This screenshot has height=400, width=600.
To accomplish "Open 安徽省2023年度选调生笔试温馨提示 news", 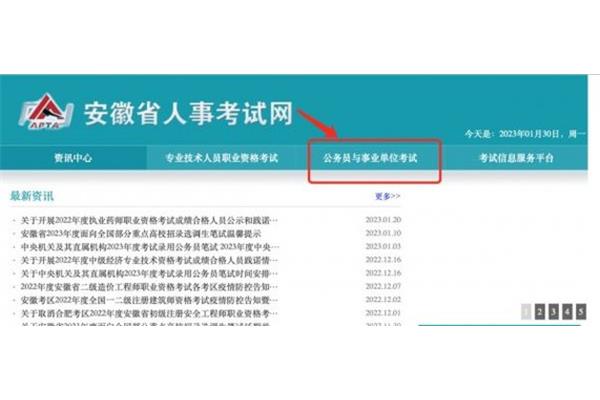I will point(141,233).
